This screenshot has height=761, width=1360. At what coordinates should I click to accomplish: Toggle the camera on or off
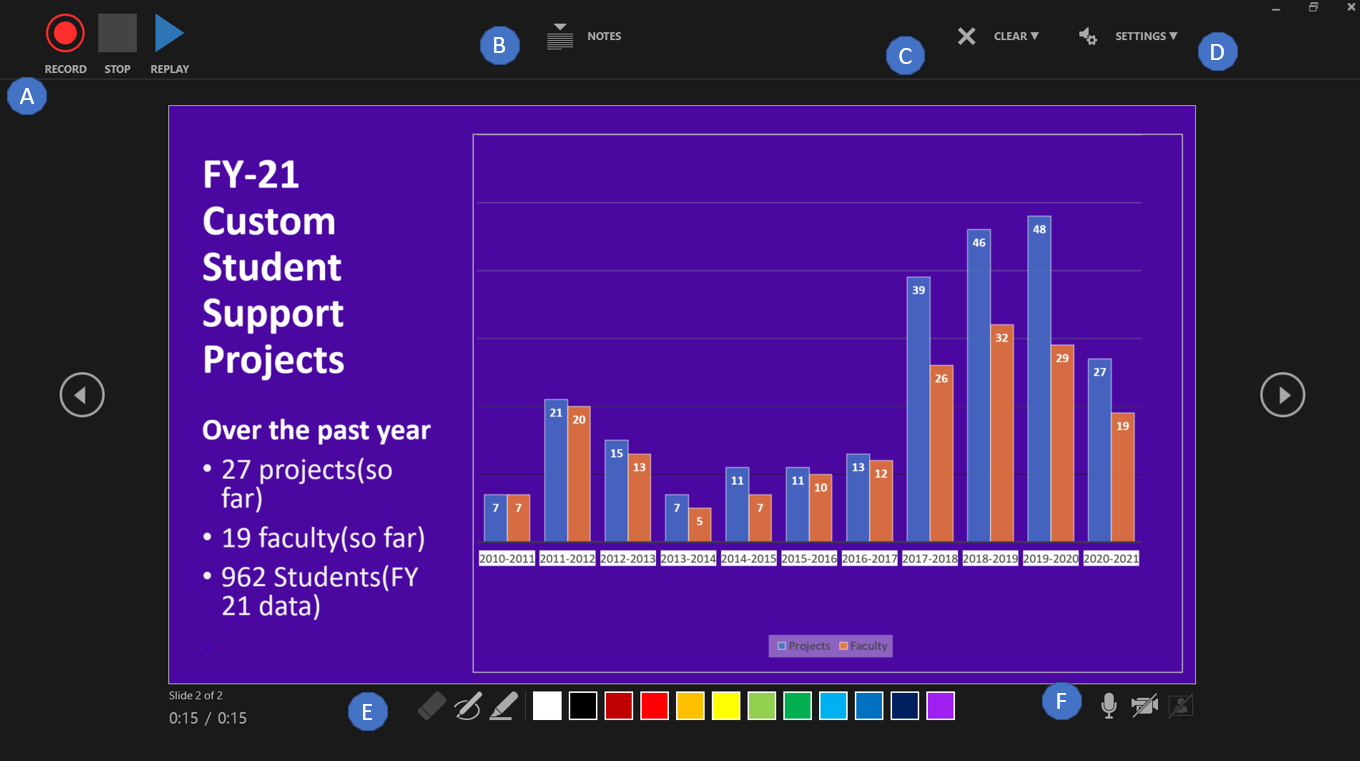pos(1144,706)
